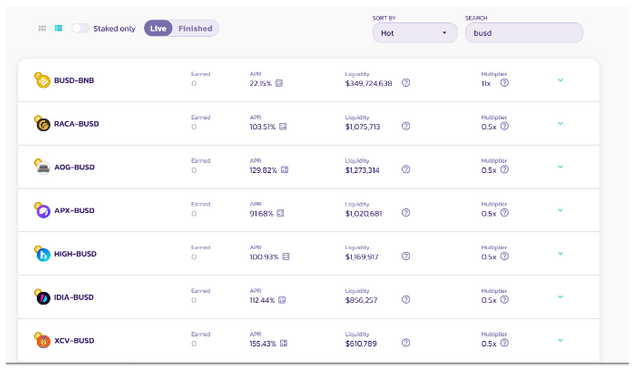This screenshot has width=640, height=372.
Task: Switch to the Finished farms tab
Action: tap(196, 29)
